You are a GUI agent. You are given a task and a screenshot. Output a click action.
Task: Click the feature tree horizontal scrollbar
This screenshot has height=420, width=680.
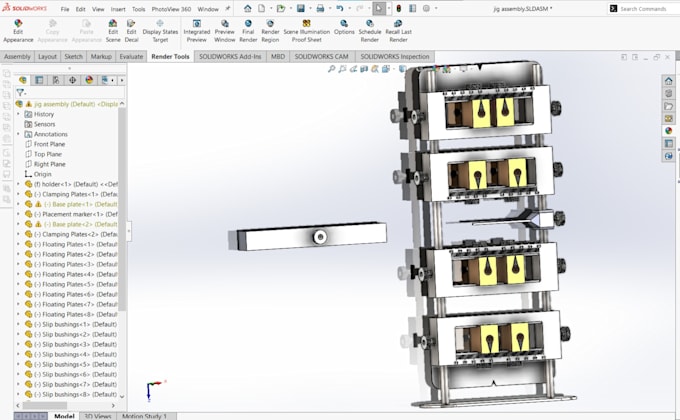45,405
